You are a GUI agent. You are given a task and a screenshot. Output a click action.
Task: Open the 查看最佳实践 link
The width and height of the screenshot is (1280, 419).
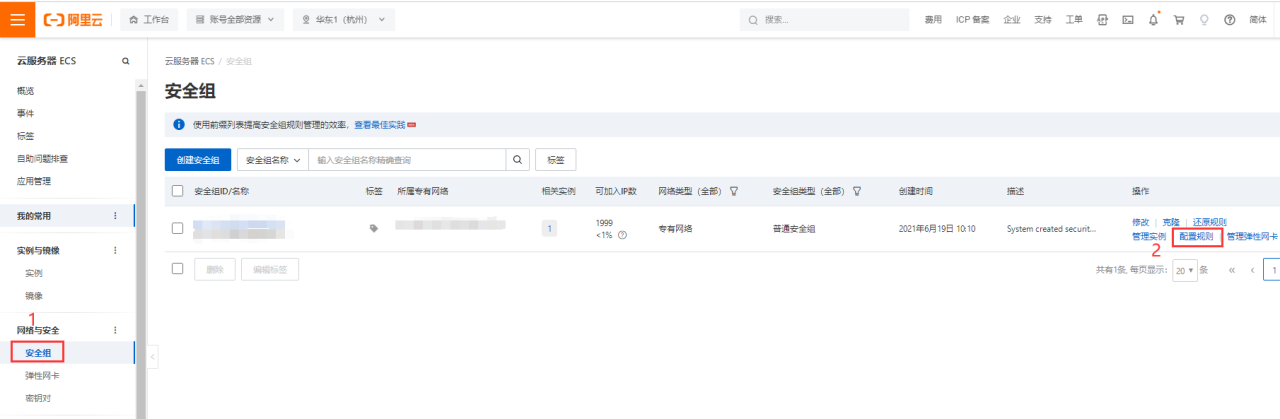coord(379,125)
